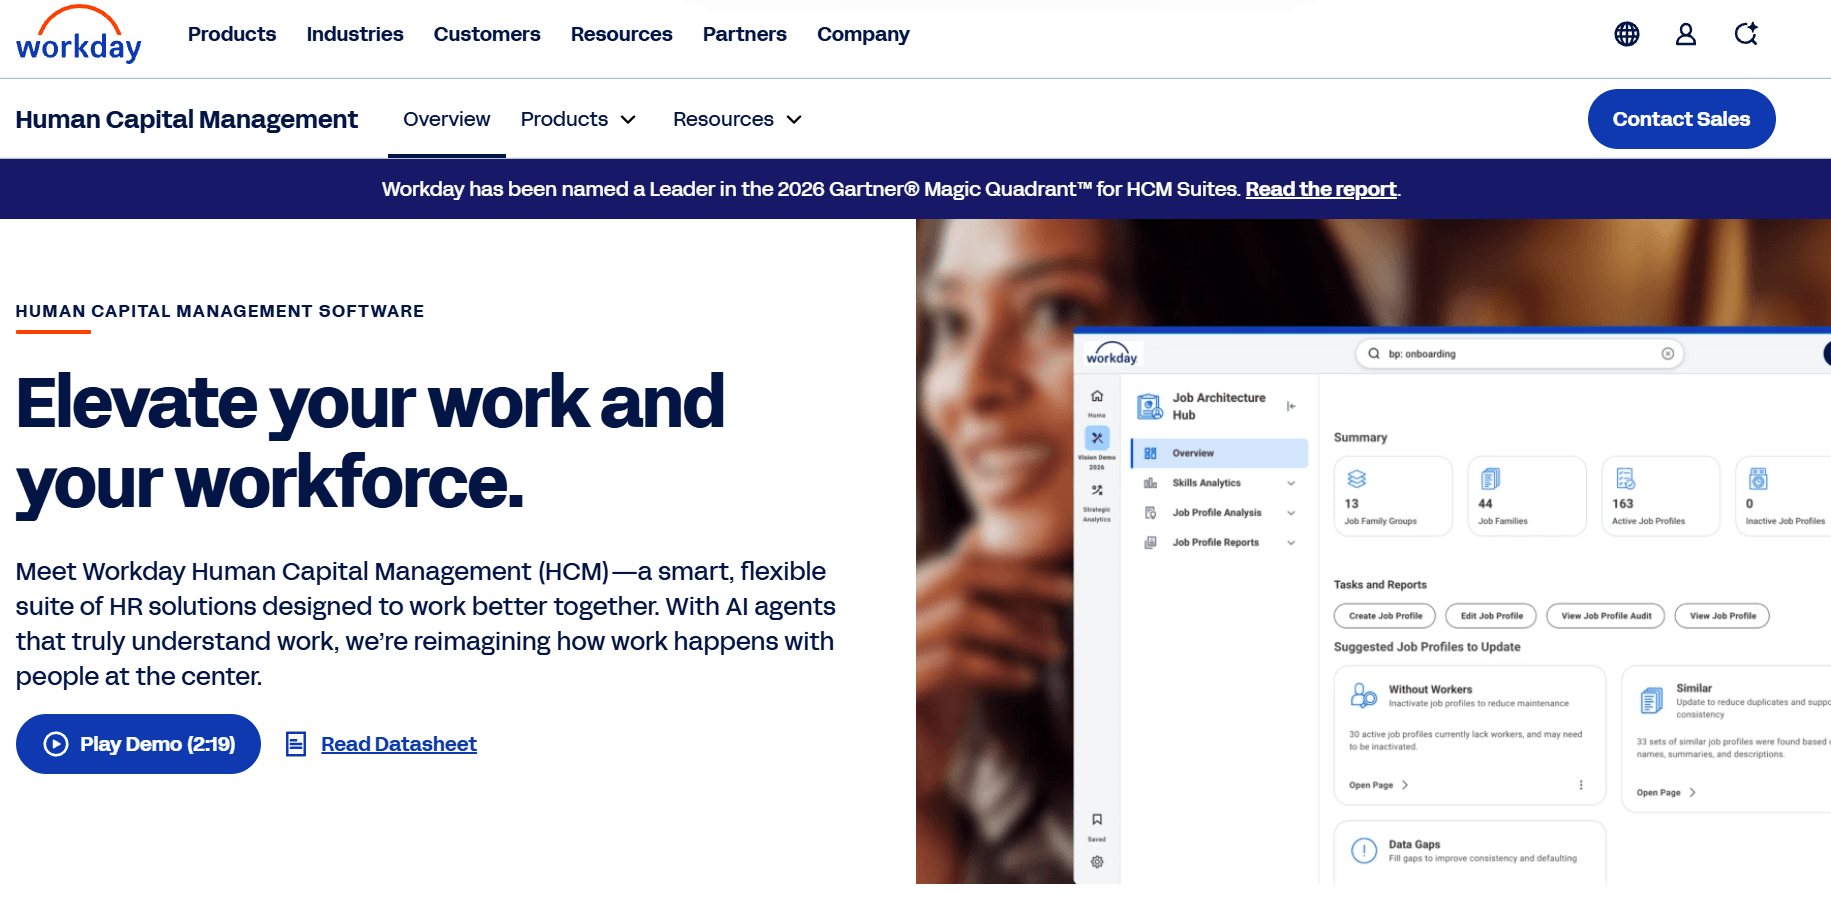The width and height of the screenshot is (1831, 900).
Task: Click Open Page on Similar card
Action: pyautogui.click(x=1666, y=792)
